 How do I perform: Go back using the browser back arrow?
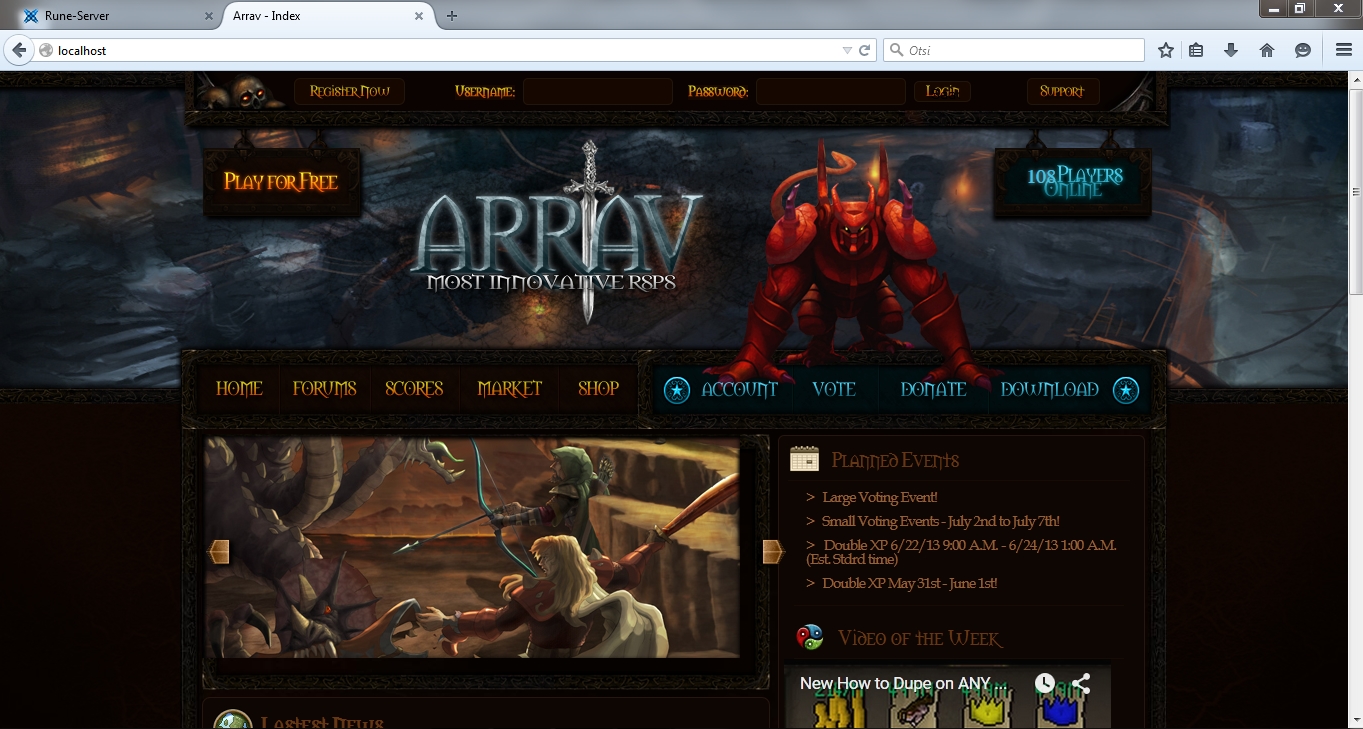18,50
